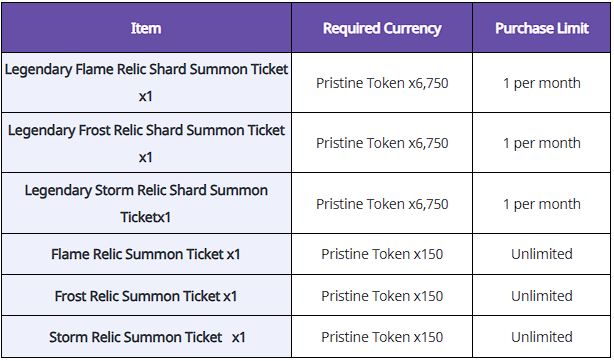Screen dimensions: 614x361
Task: Click the Unlimited limit for Flame Relic ticket
Action: tap(542, 254)
